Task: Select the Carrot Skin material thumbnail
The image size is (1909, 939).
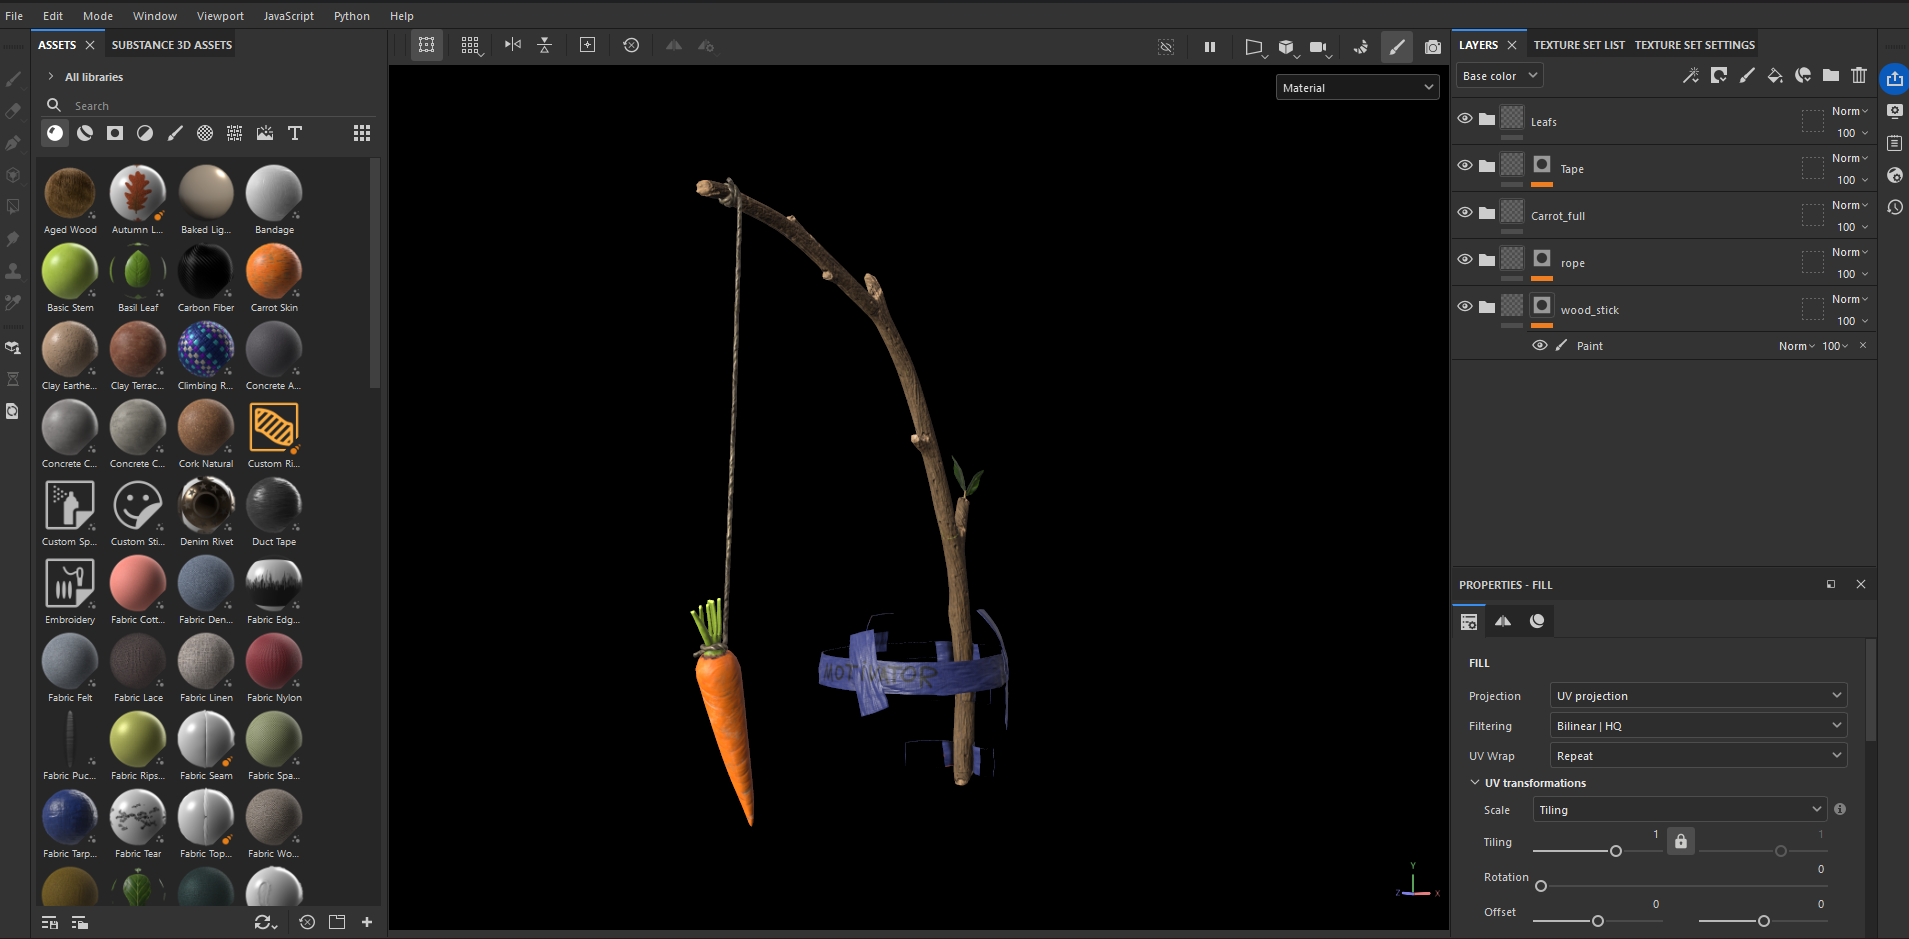Action: point(274,272)
